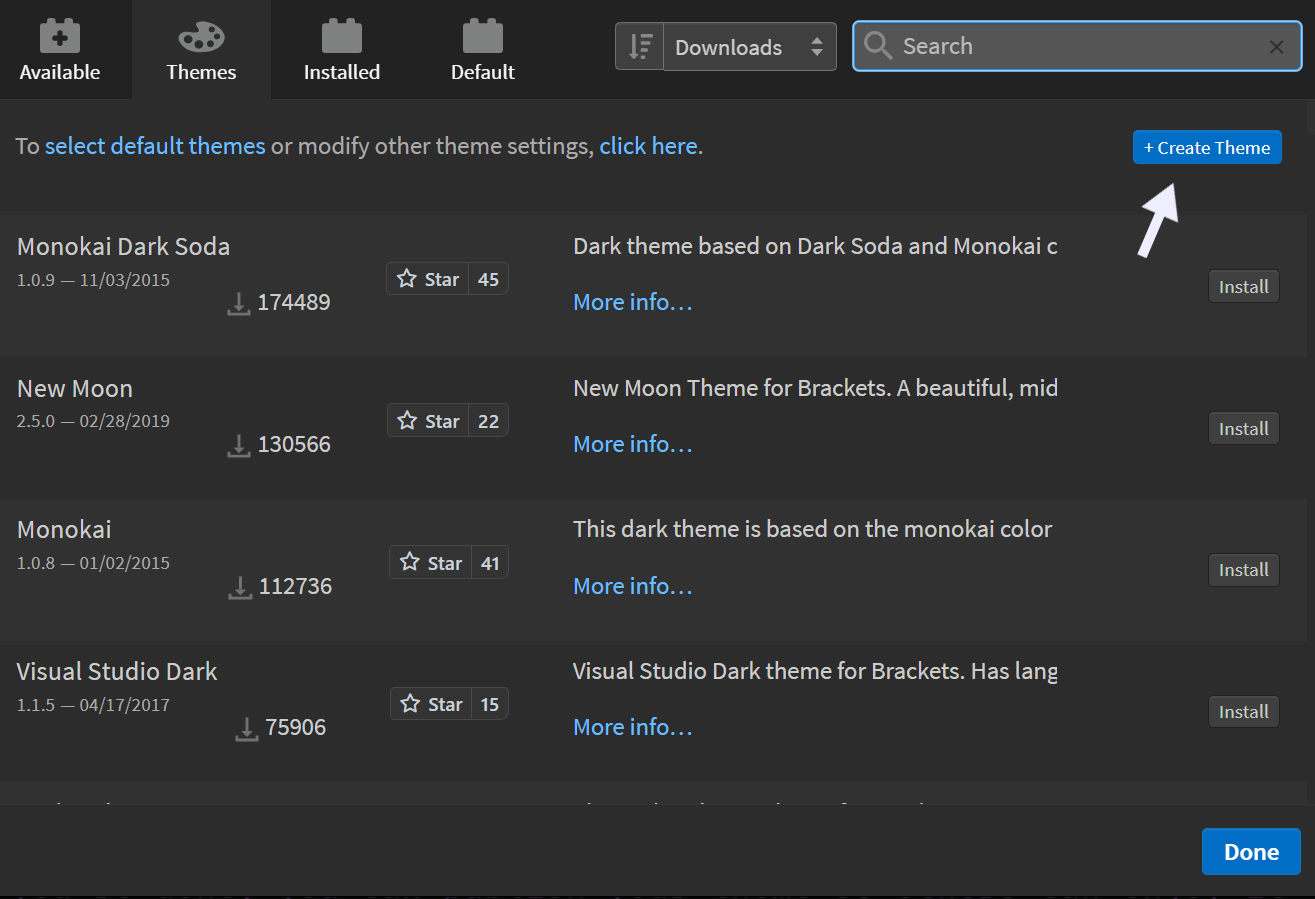Clear the search with the X icon
Image resolution: width=1315 pixels, height=899 pixels.
point(1277,47)
